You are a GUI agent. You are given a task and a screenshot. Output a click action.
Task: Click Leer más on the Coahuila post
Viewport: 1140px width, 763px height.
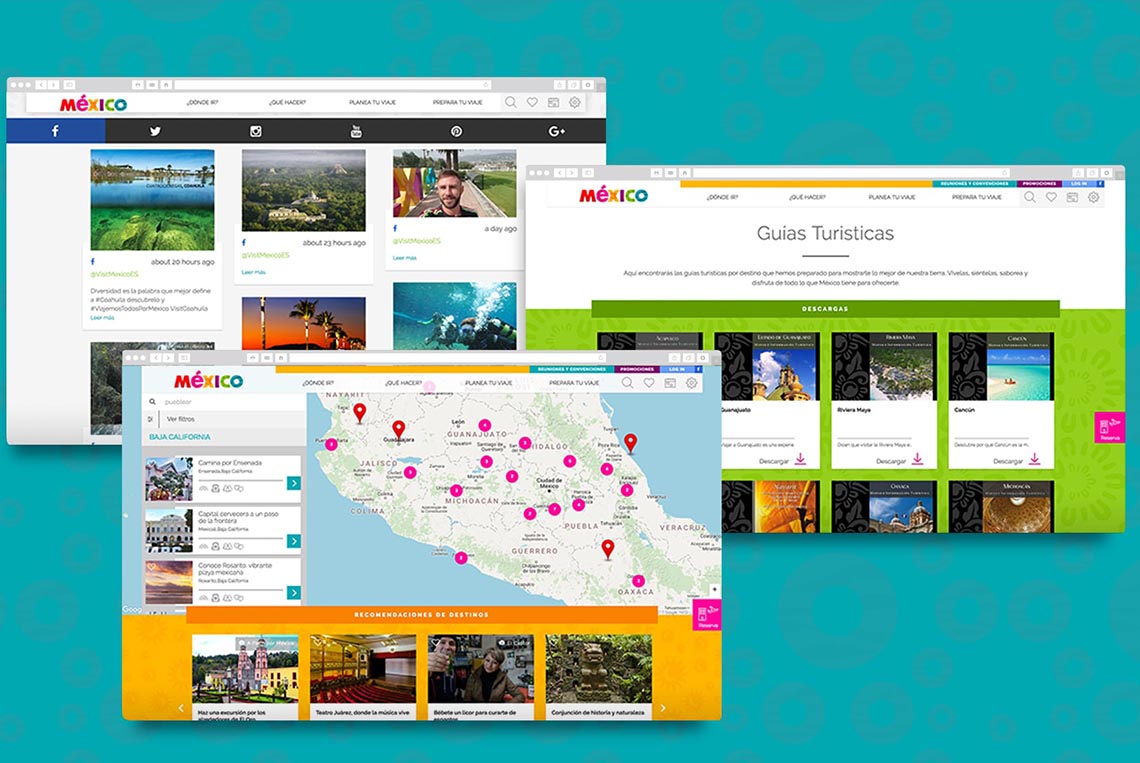coord(102,318)
